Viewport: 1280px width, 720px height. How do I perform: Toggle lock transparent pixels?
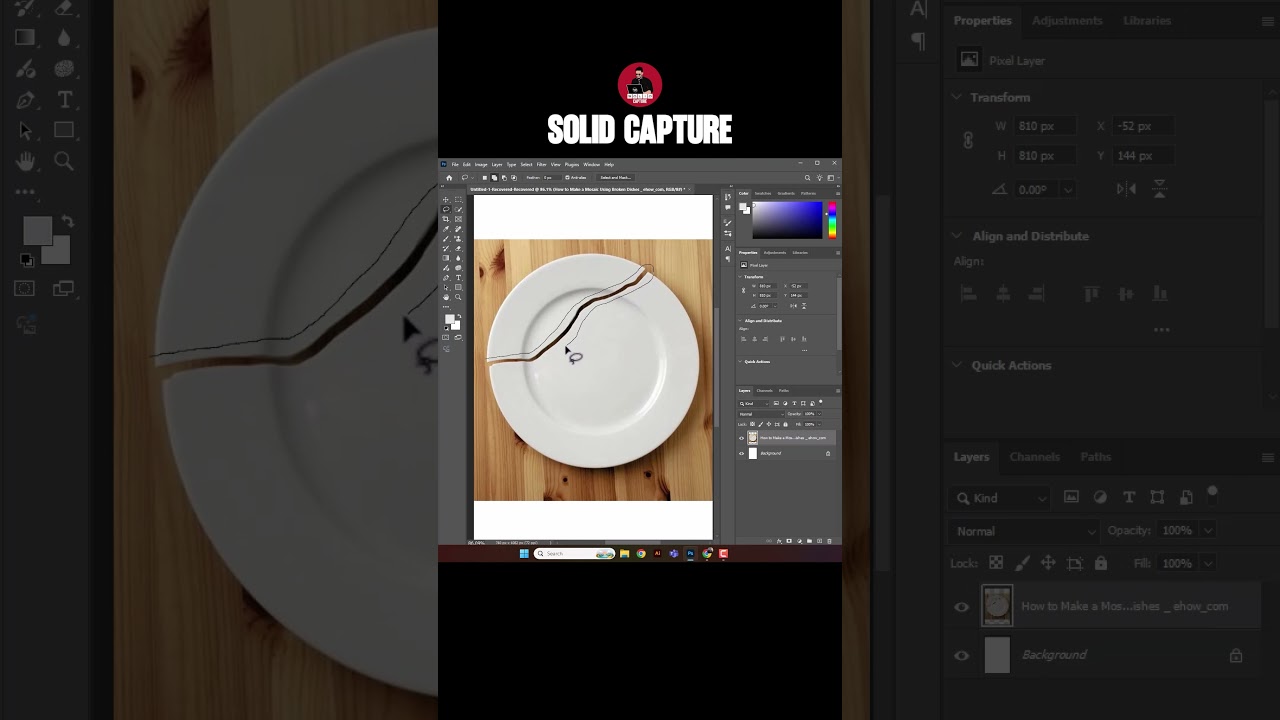point(752,424)
